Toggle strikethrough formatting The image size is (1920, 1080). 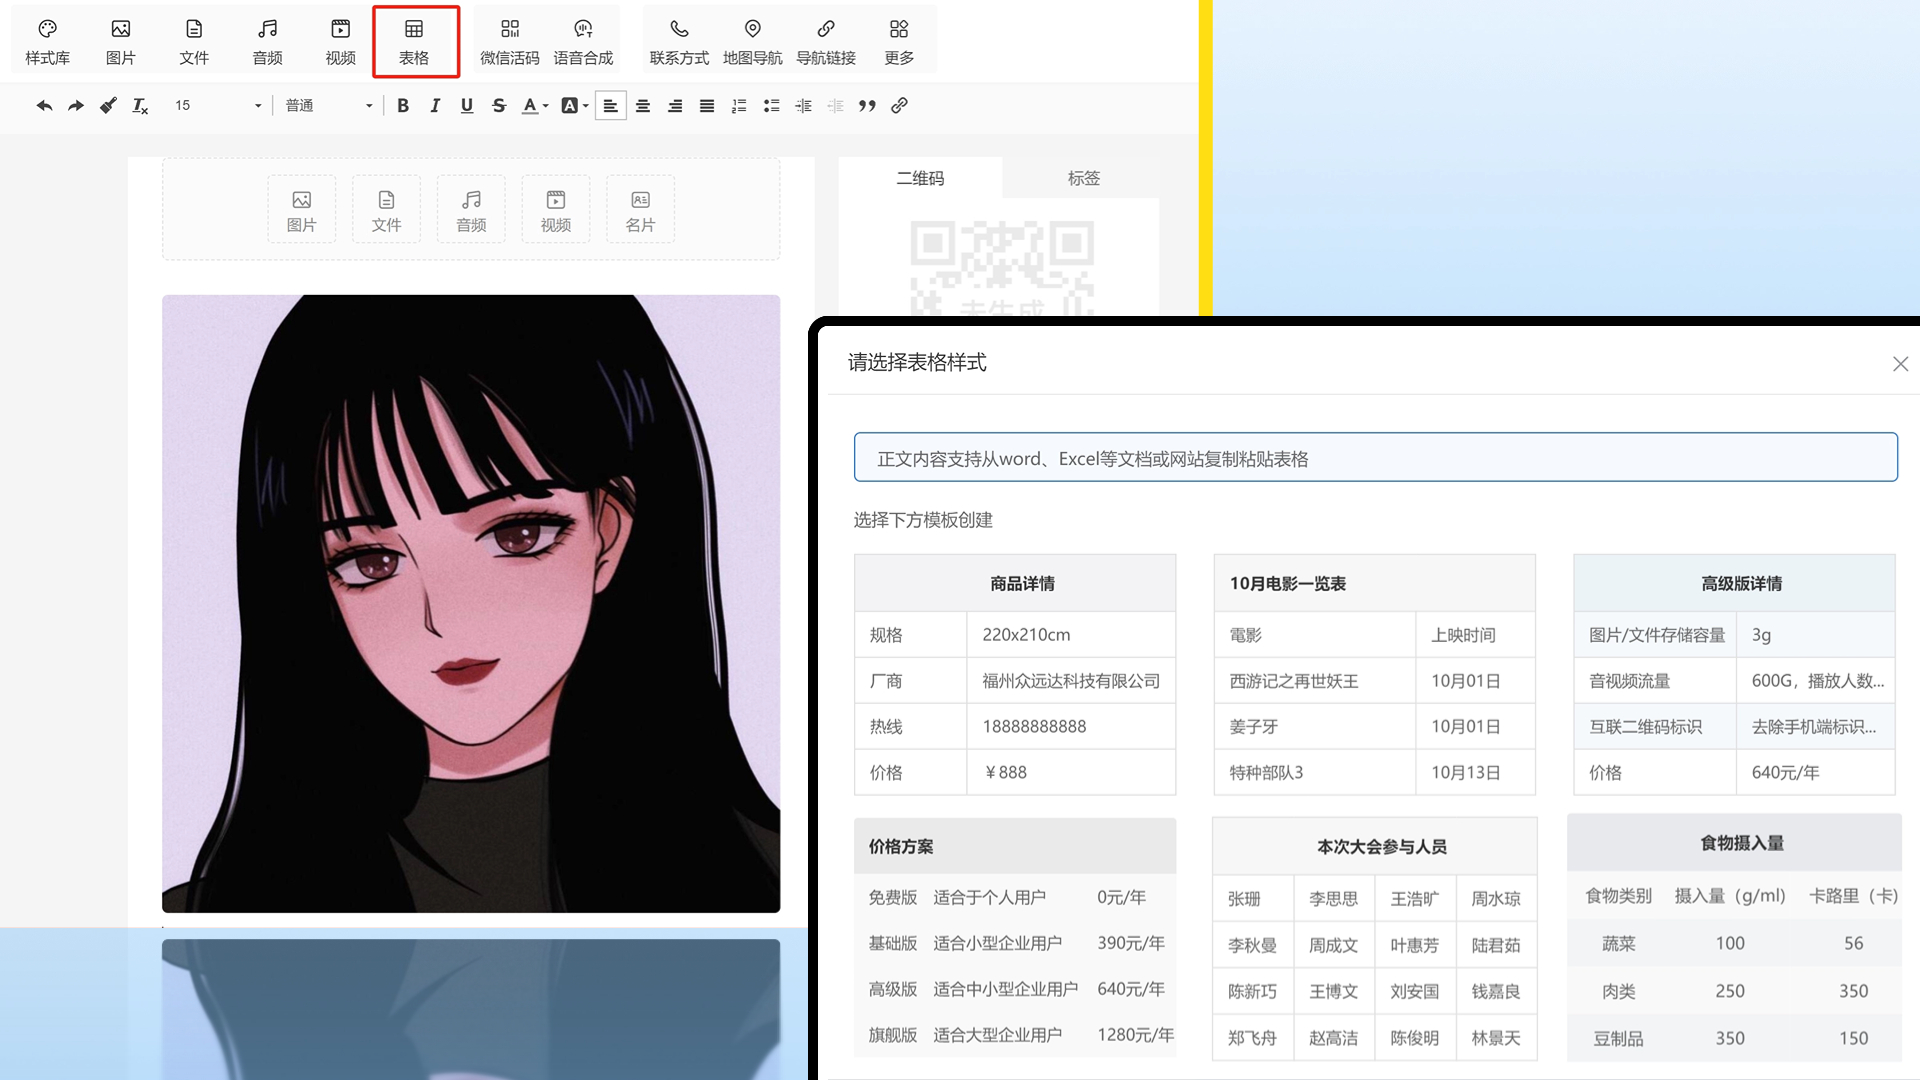499,105
